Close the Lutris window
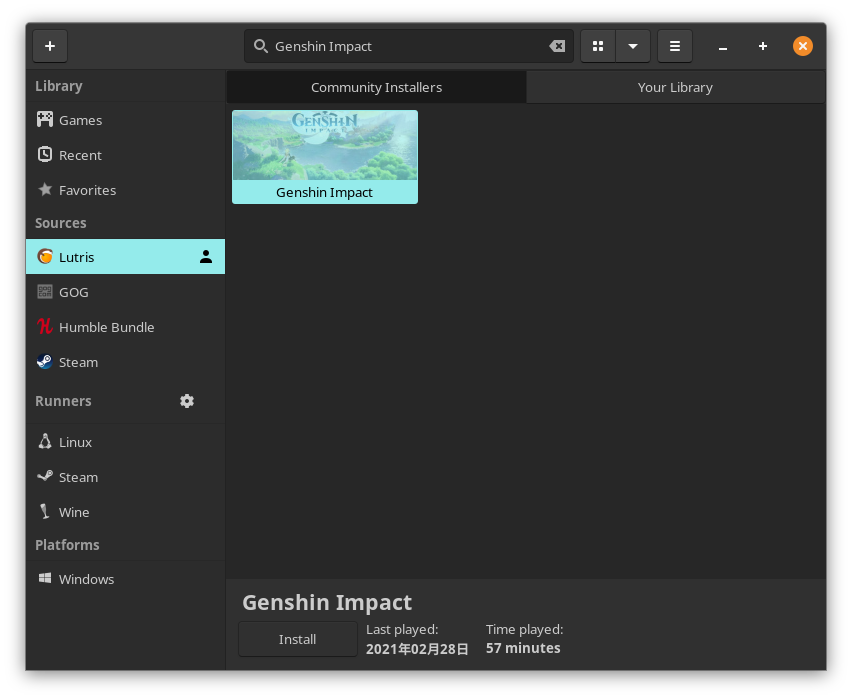Screen dimensions: 852x699 803,46
